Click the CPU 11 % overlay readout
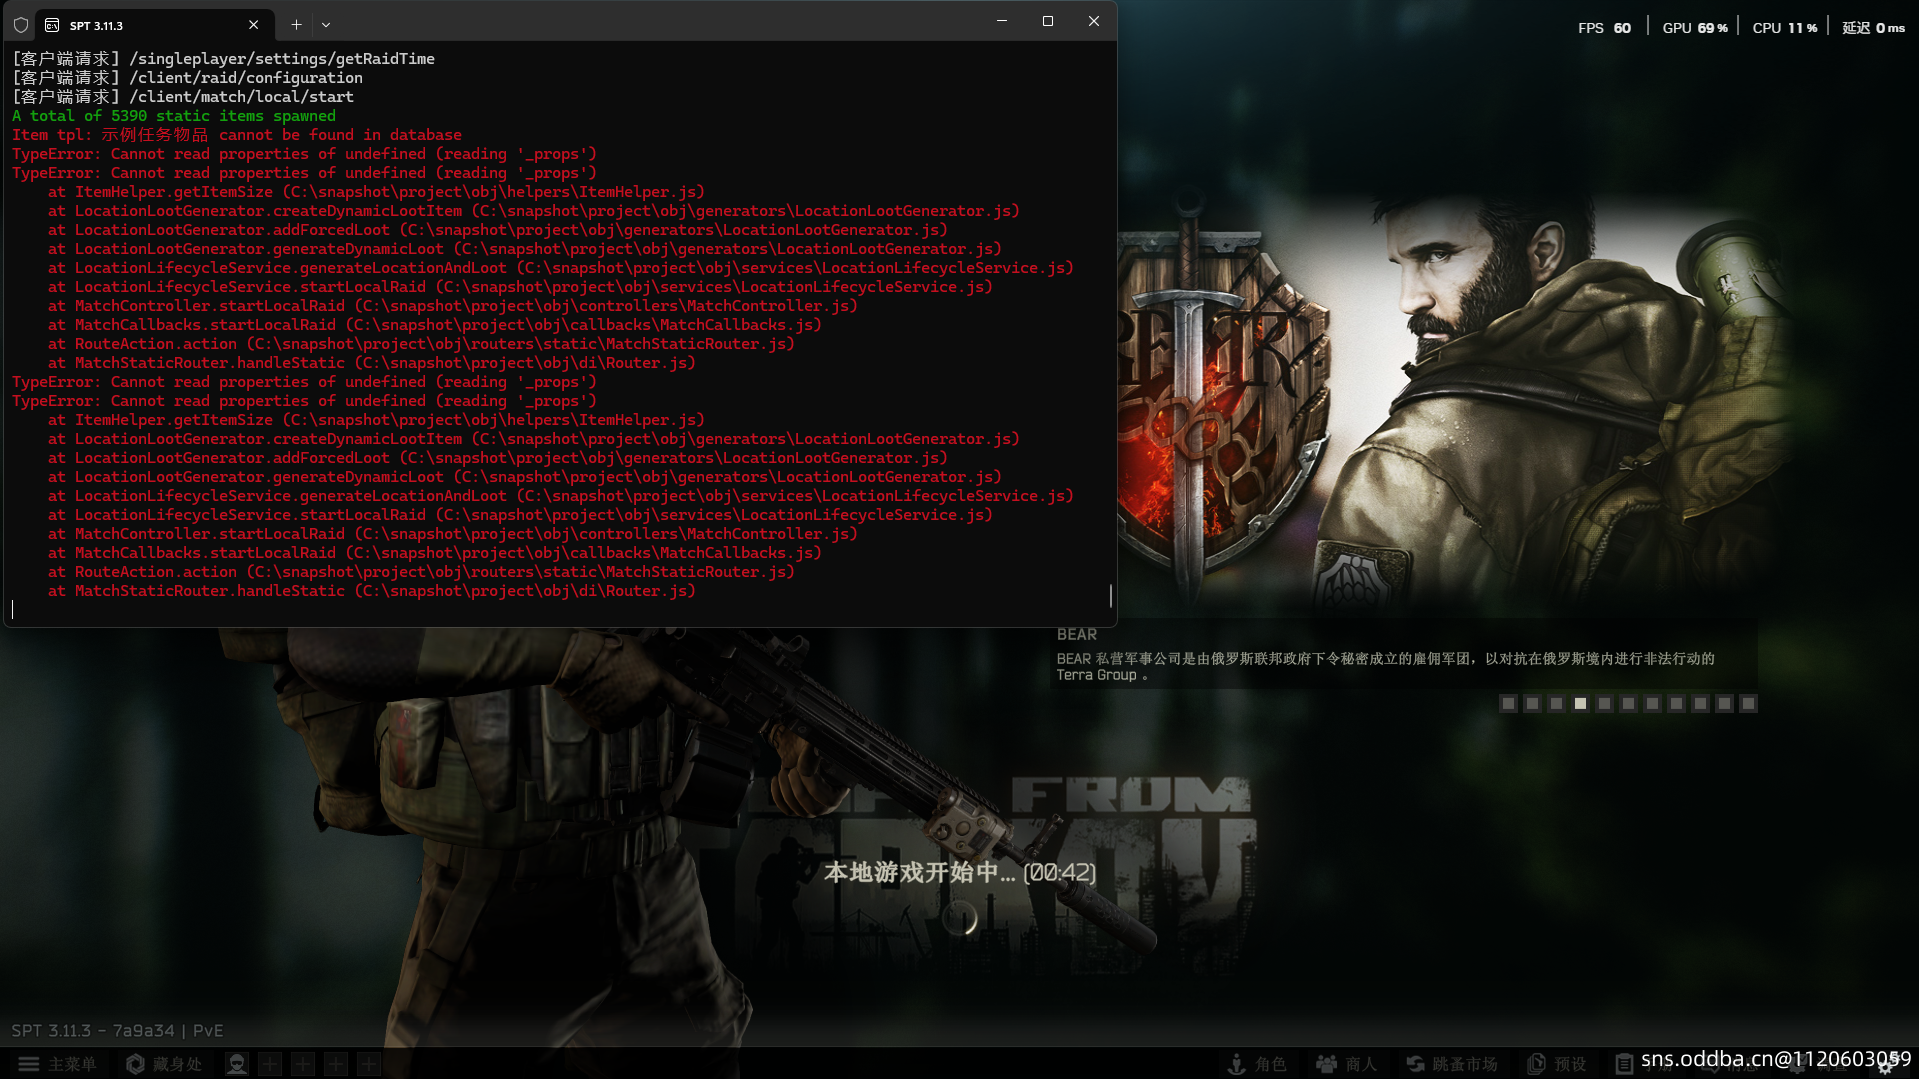This screenshot has width=1919, height=1079. coord(1785,28)
